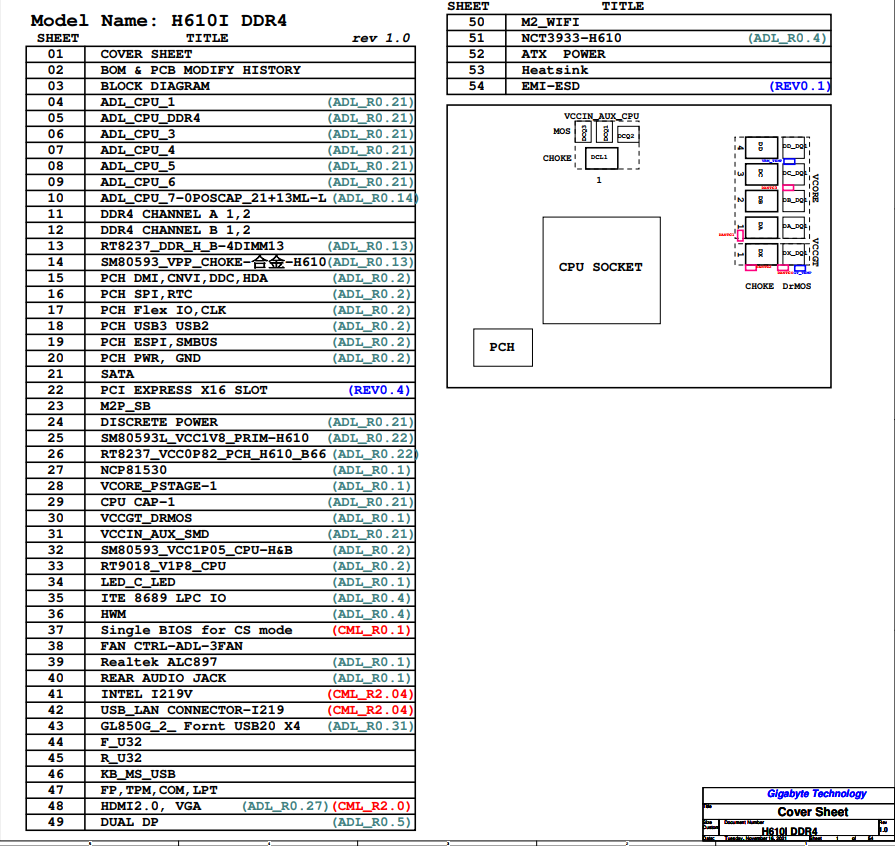Click "RT8237_VCC0P82_PCH_H610_B66" title
Image resolution: width=895 pixels, height=846 pixels.
[x=213, y=454]
